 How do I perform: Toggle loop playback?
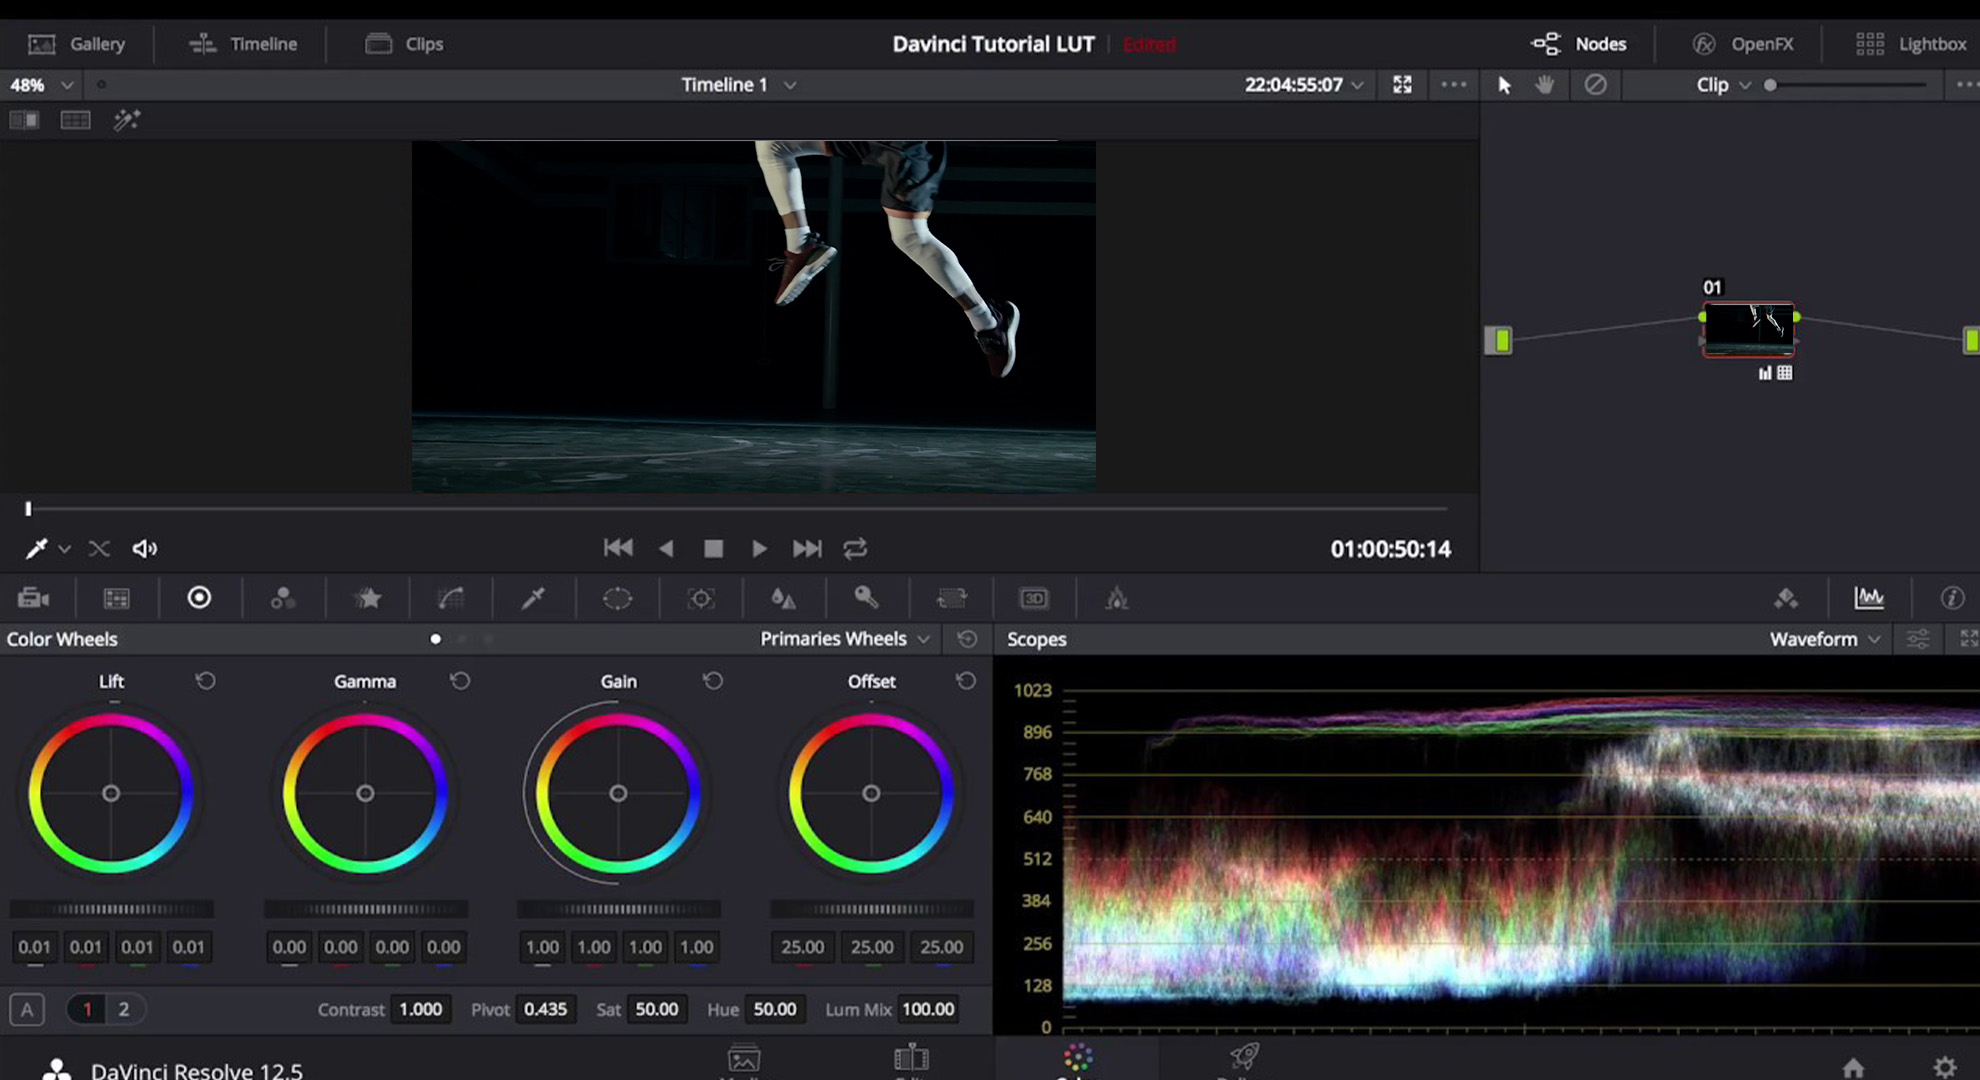[855, 548]
